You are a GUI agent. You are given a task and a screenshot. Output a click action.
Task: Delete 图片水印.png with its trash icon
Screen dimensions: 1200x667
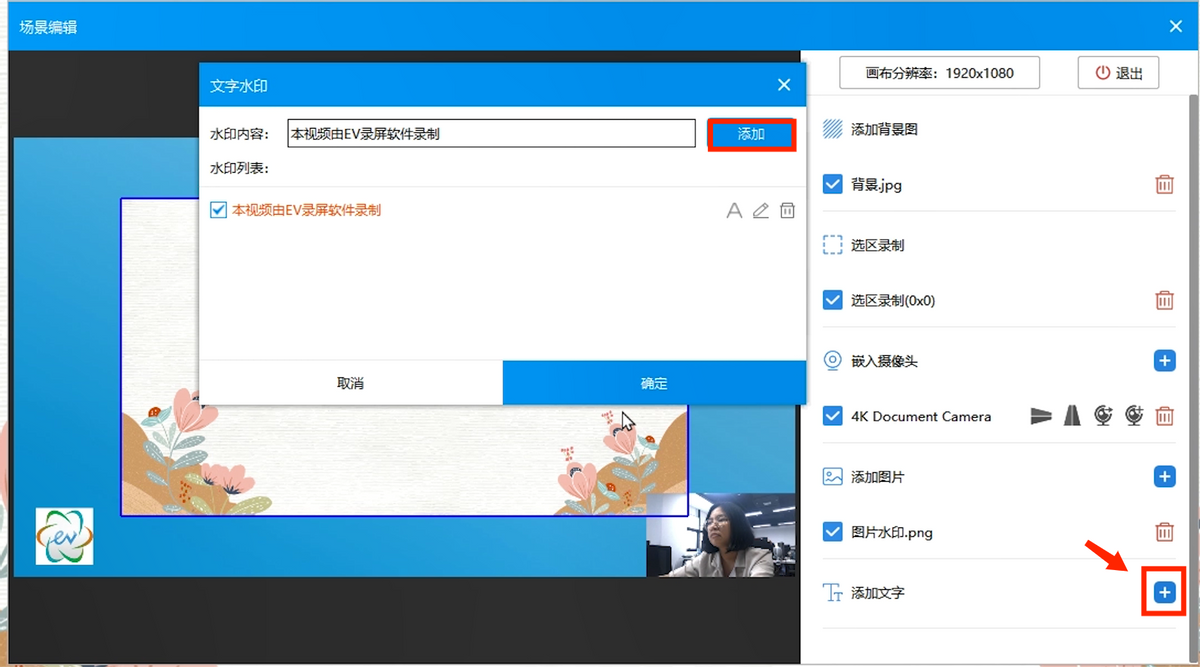tap(1164, 532)
